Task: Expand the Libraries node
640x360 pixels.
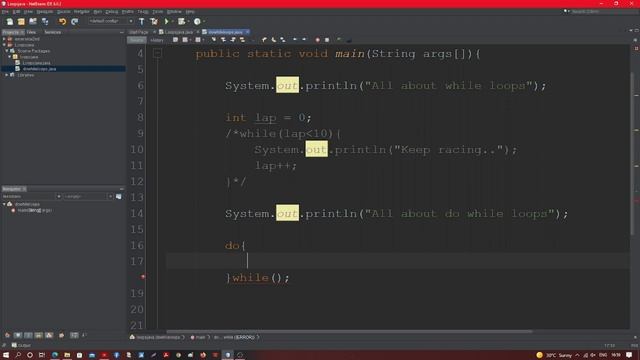Action: pos(7,75)
